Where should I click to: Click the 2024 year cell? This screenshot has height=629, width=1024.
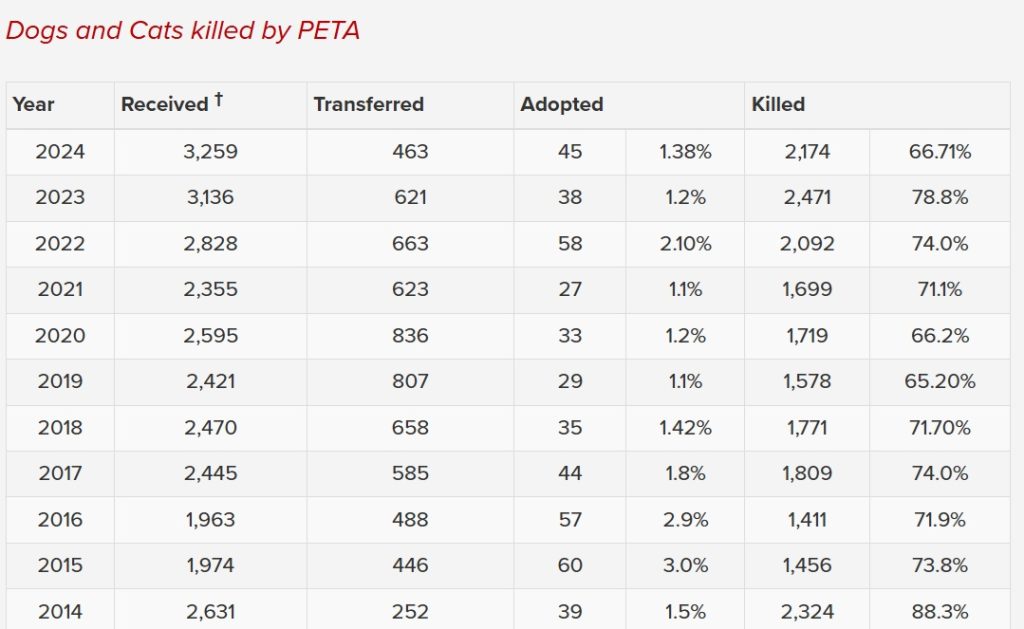coord(60,152)
